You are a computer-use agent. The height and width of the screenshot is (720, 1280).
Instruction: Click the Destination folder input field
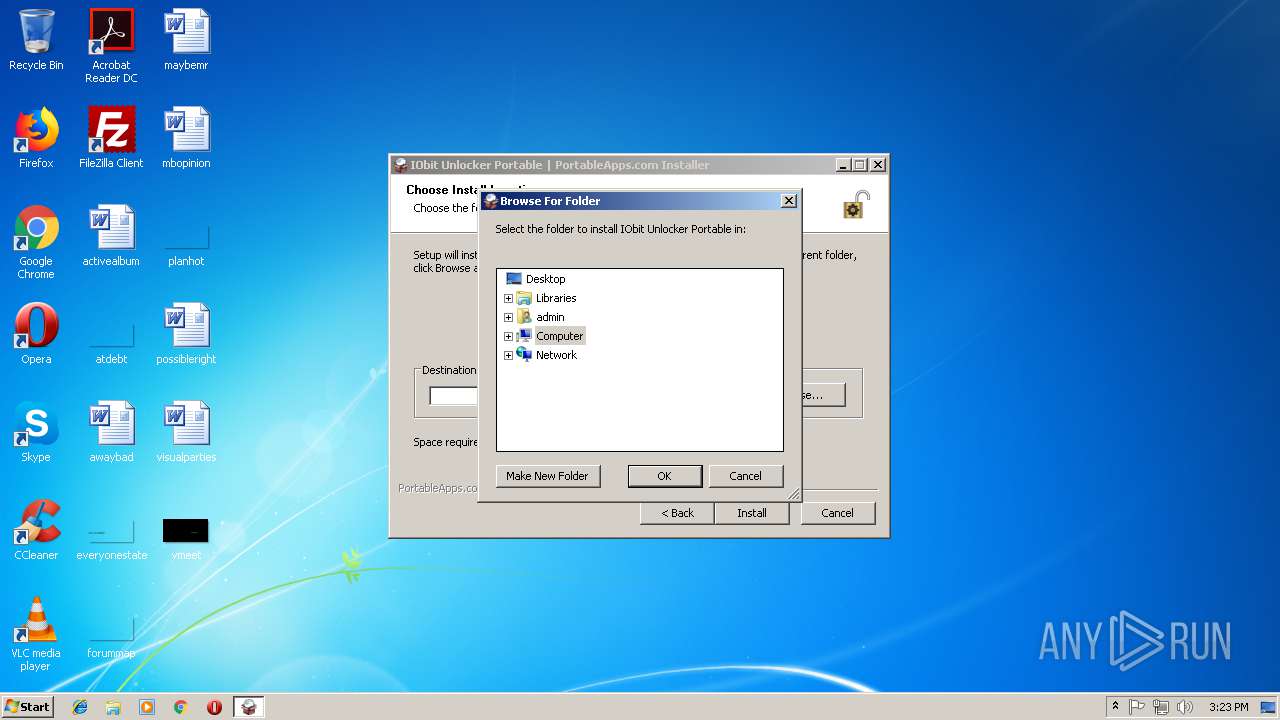click(x=454, y=396)
